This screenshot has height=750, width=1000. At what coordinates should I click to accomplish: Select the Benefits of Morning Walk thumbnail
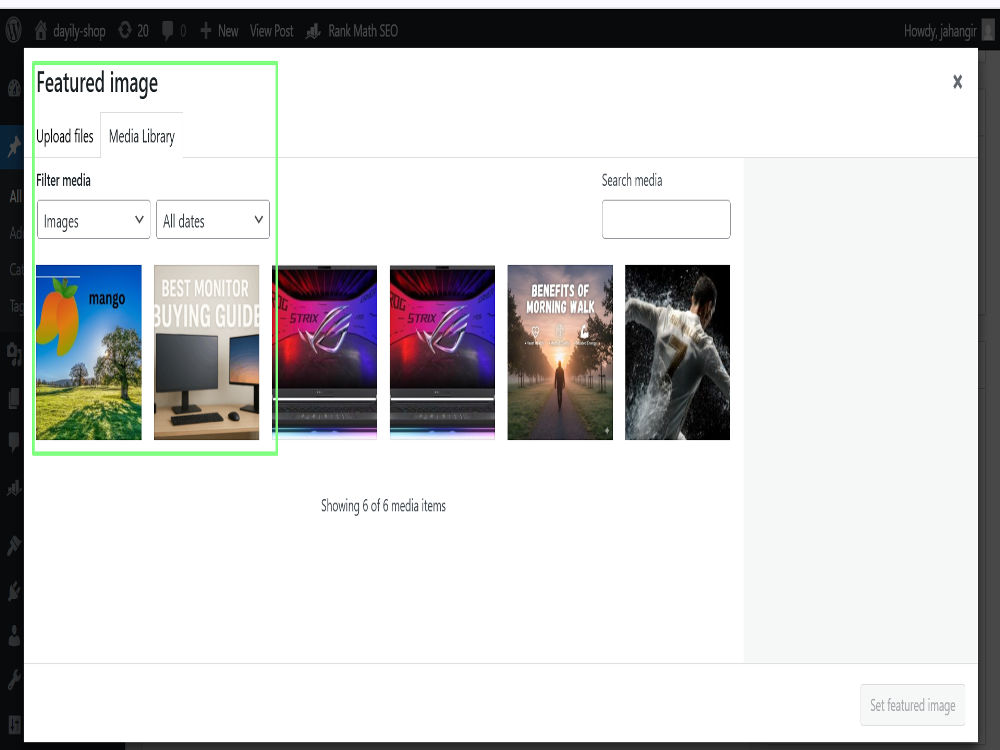tap(560, 352)
